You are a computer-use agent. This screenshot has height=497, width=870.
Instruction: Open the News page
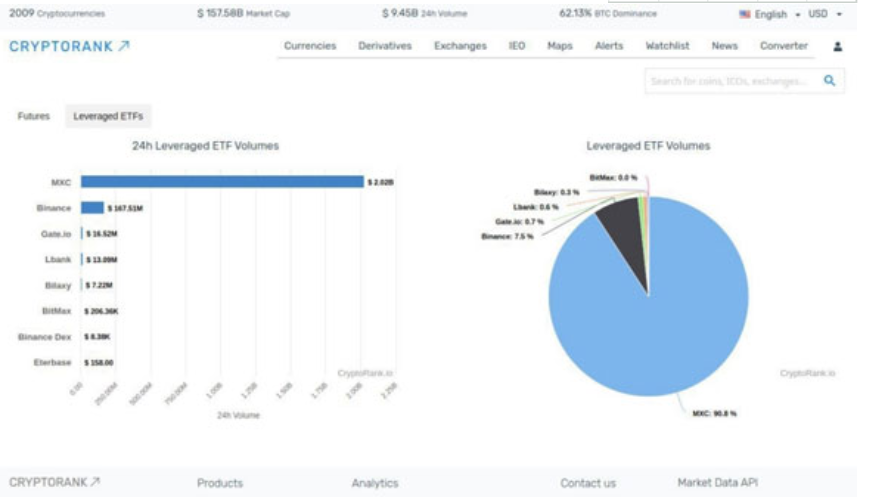click(x=725, y=45)
